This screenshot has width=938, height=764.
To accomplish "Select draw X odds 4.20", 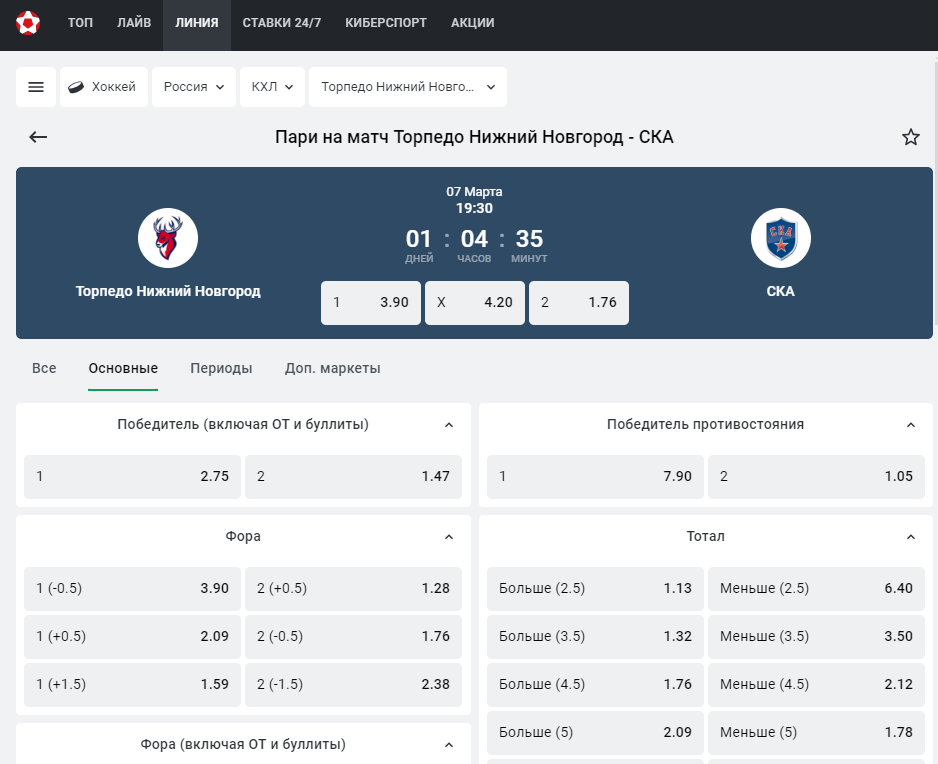I will click(x=475, y=303).
